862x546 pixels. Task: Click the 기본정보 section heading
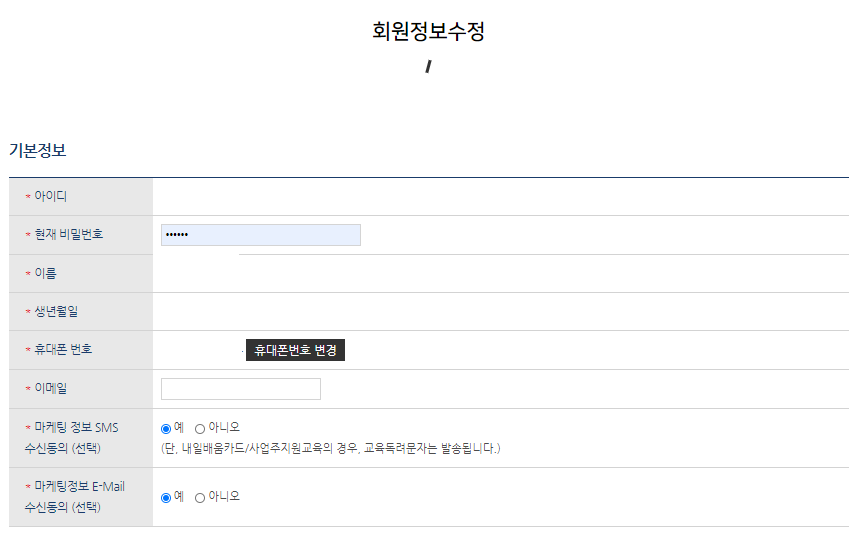pos(37,150)
